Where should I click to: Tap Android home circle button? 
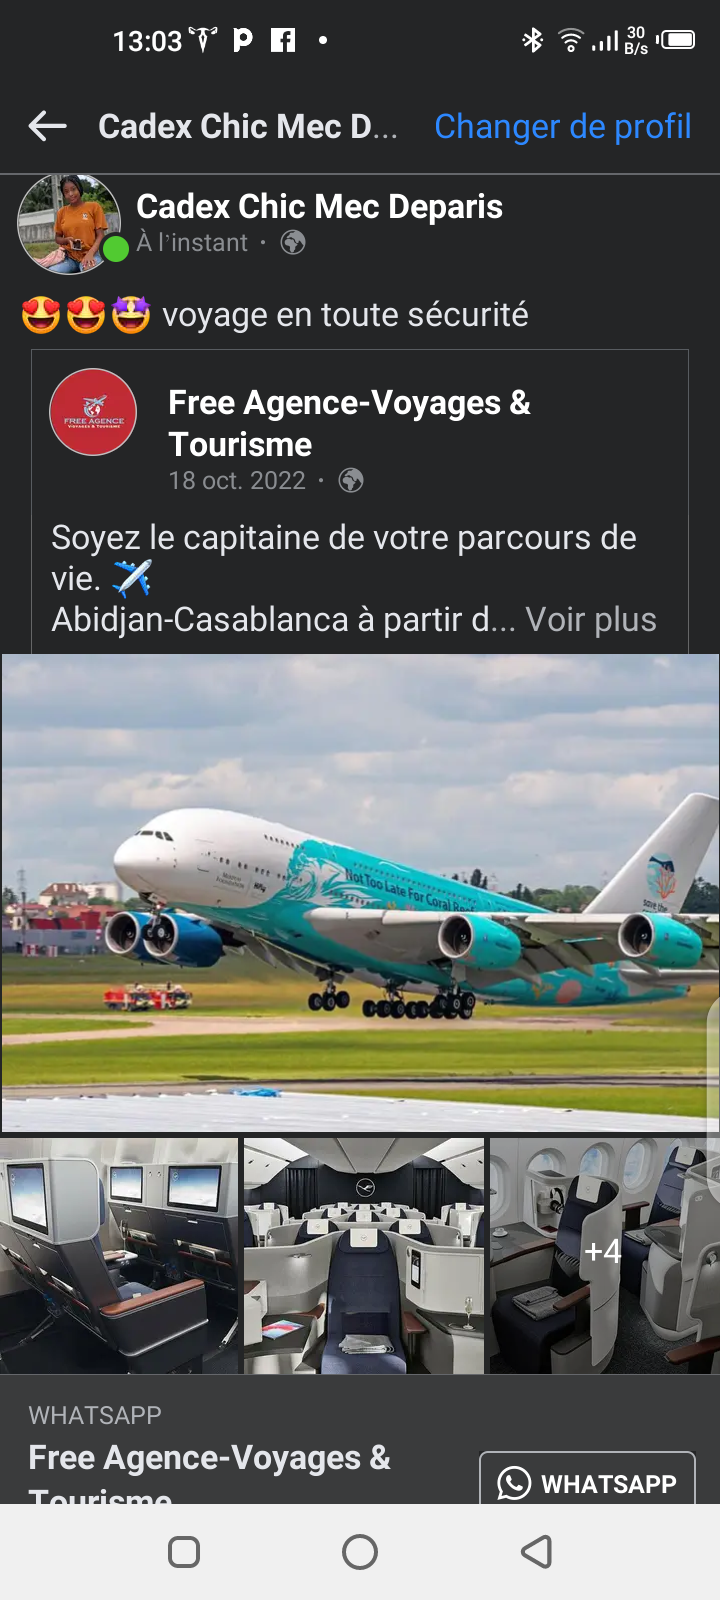360,1552
